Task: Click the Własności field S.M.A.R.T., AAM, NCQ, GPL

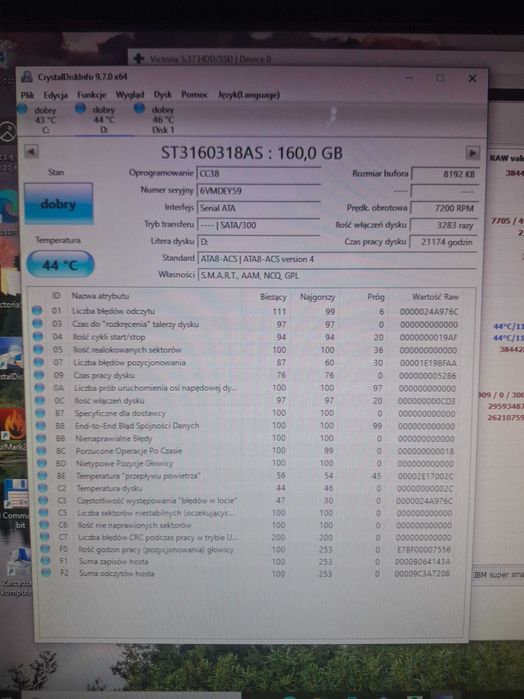Action: [x=337, y=275]
